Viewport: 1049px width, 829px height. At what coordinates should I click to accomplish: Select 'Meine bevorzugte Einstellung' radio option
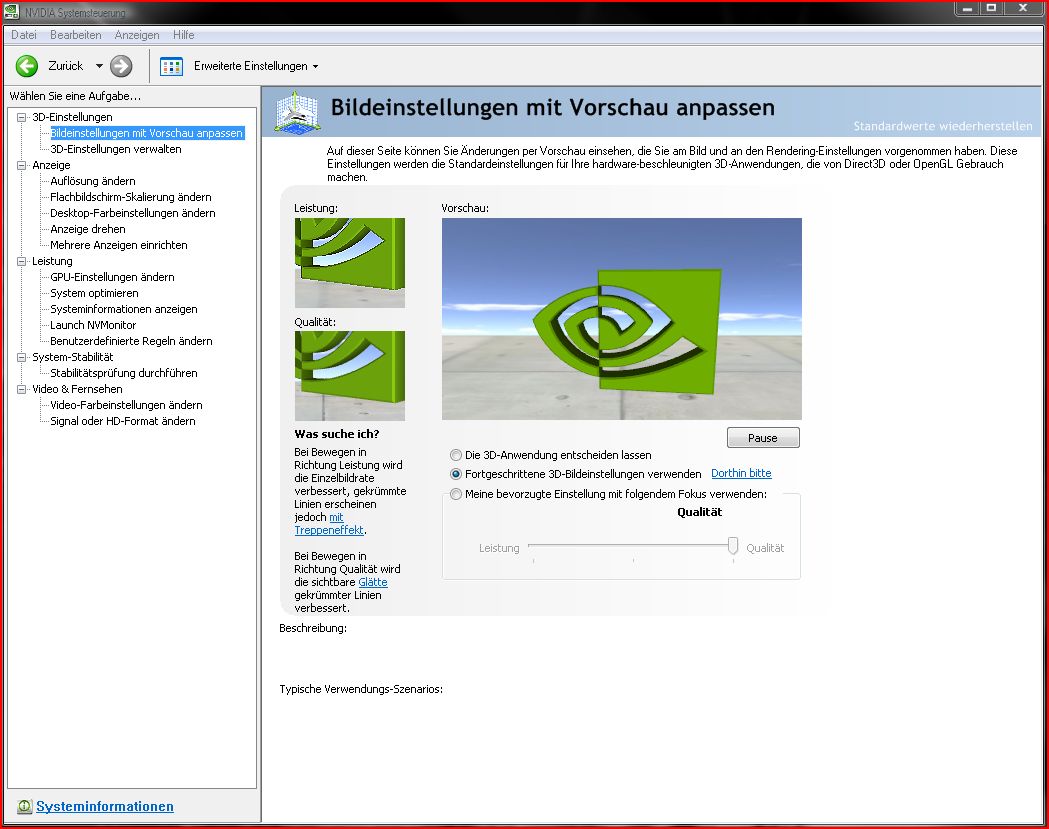(456, 494)
